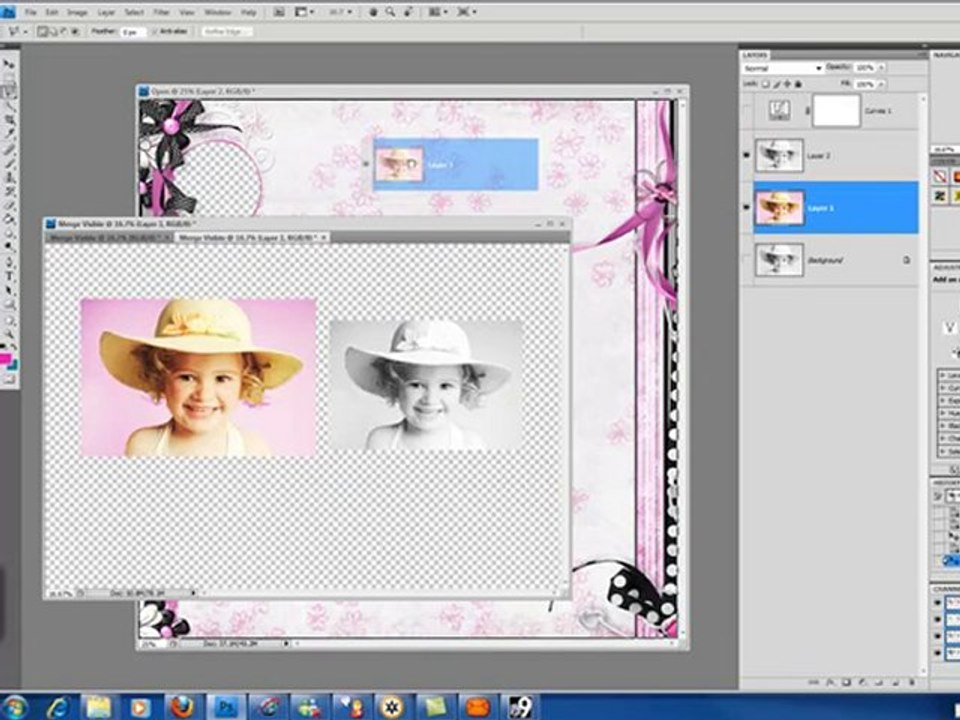Screen dimensions: 960x720
Task: Click the Photoshop taskbar button
Action: 225,708
